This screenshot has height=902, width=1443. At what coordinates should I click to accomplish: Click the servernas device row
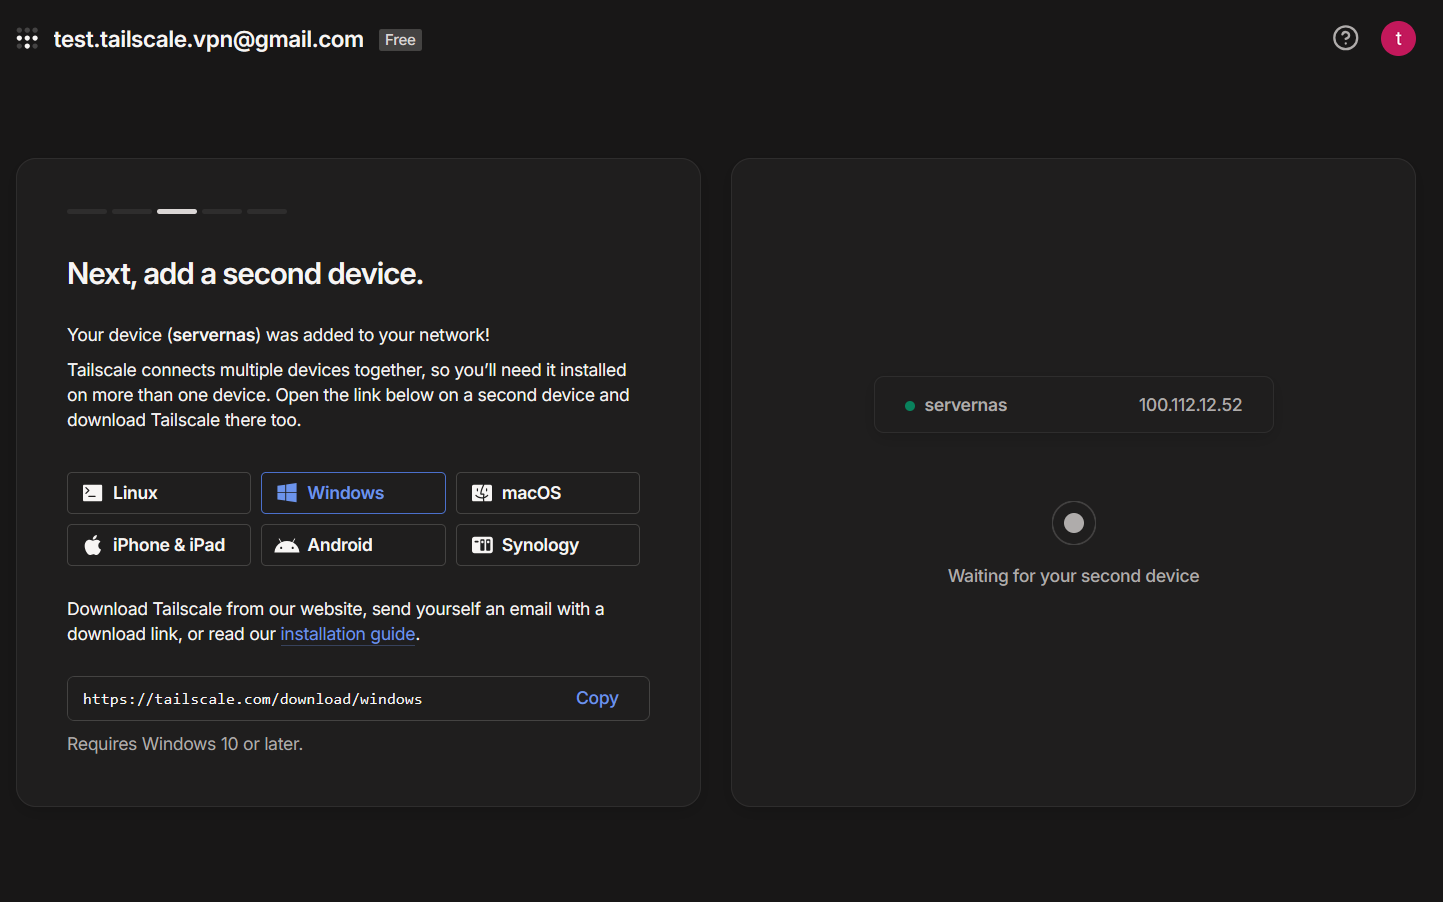coord(1073,405)
